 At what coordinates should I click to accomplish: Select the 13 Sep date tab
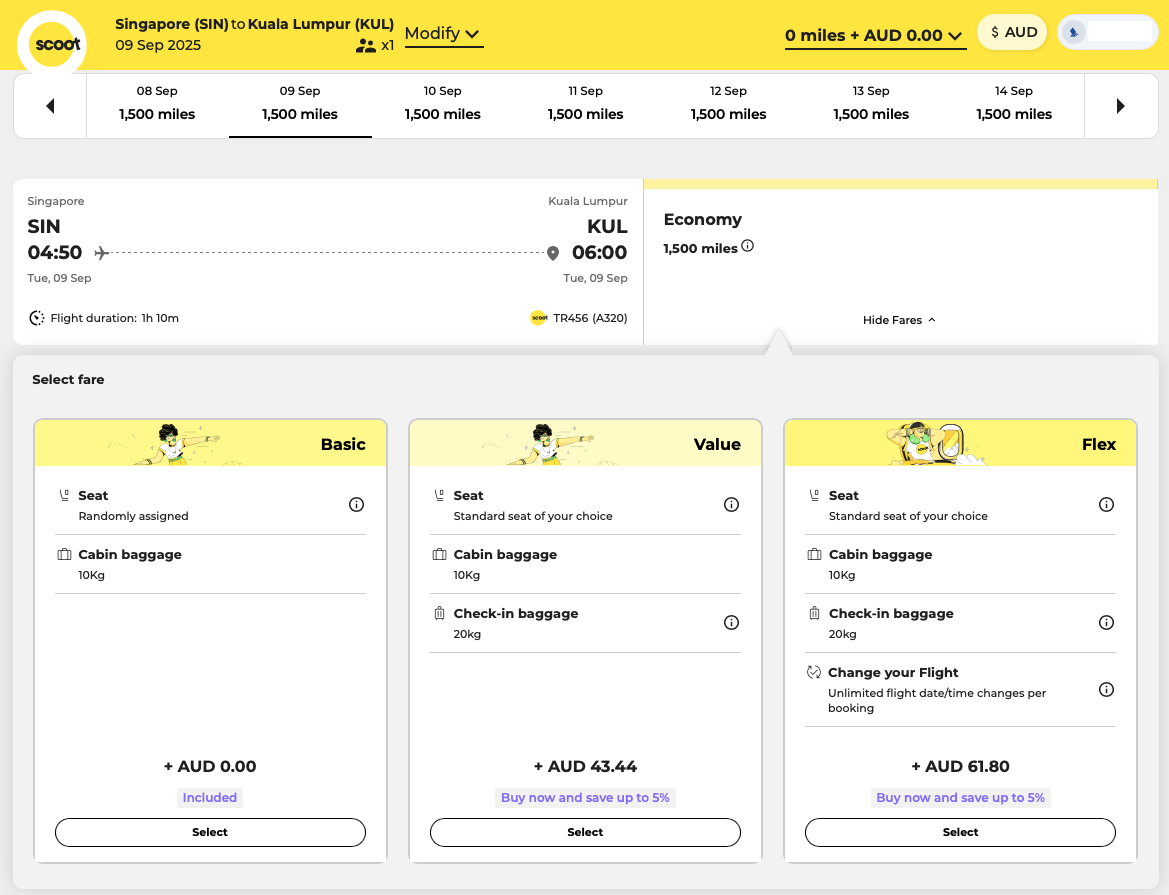coord(871,105)
